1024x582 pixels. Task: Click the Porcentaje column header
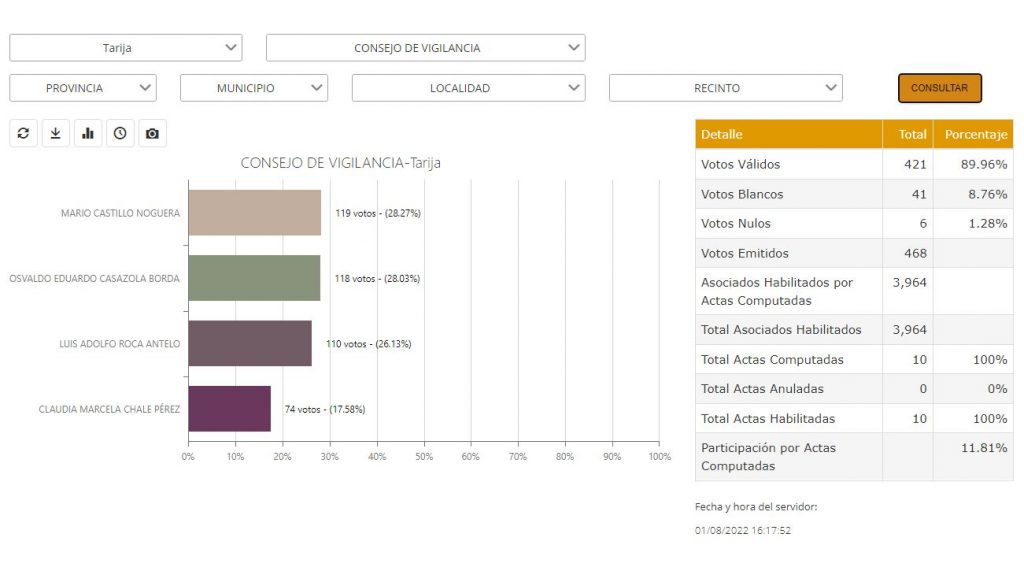pos(972,134)
